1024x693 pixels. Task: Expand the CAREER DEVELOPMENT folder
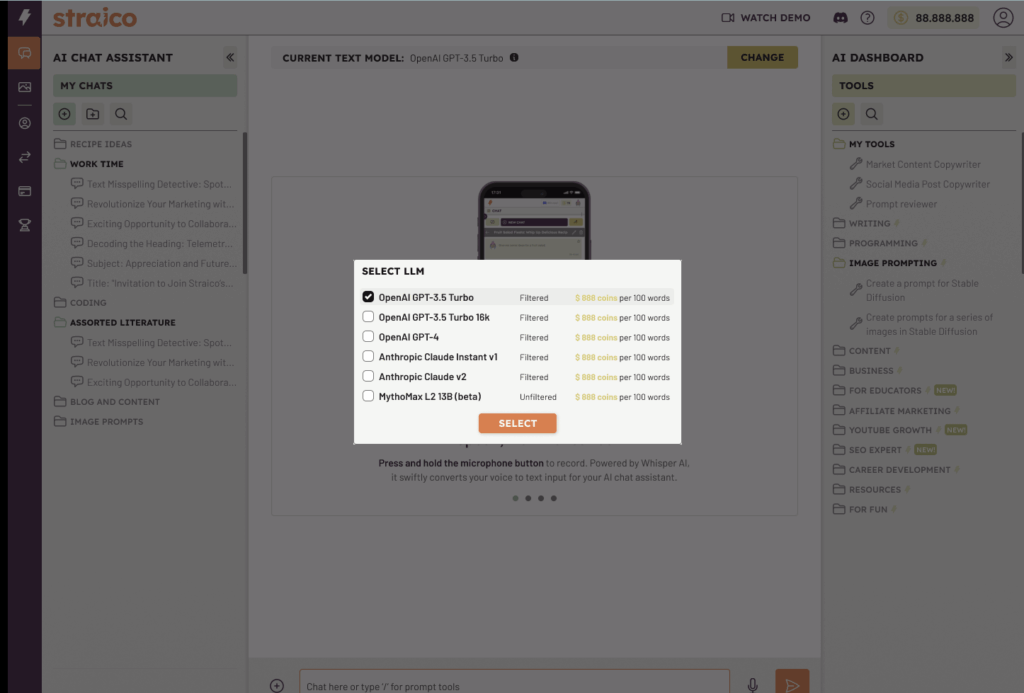[891, 470]
